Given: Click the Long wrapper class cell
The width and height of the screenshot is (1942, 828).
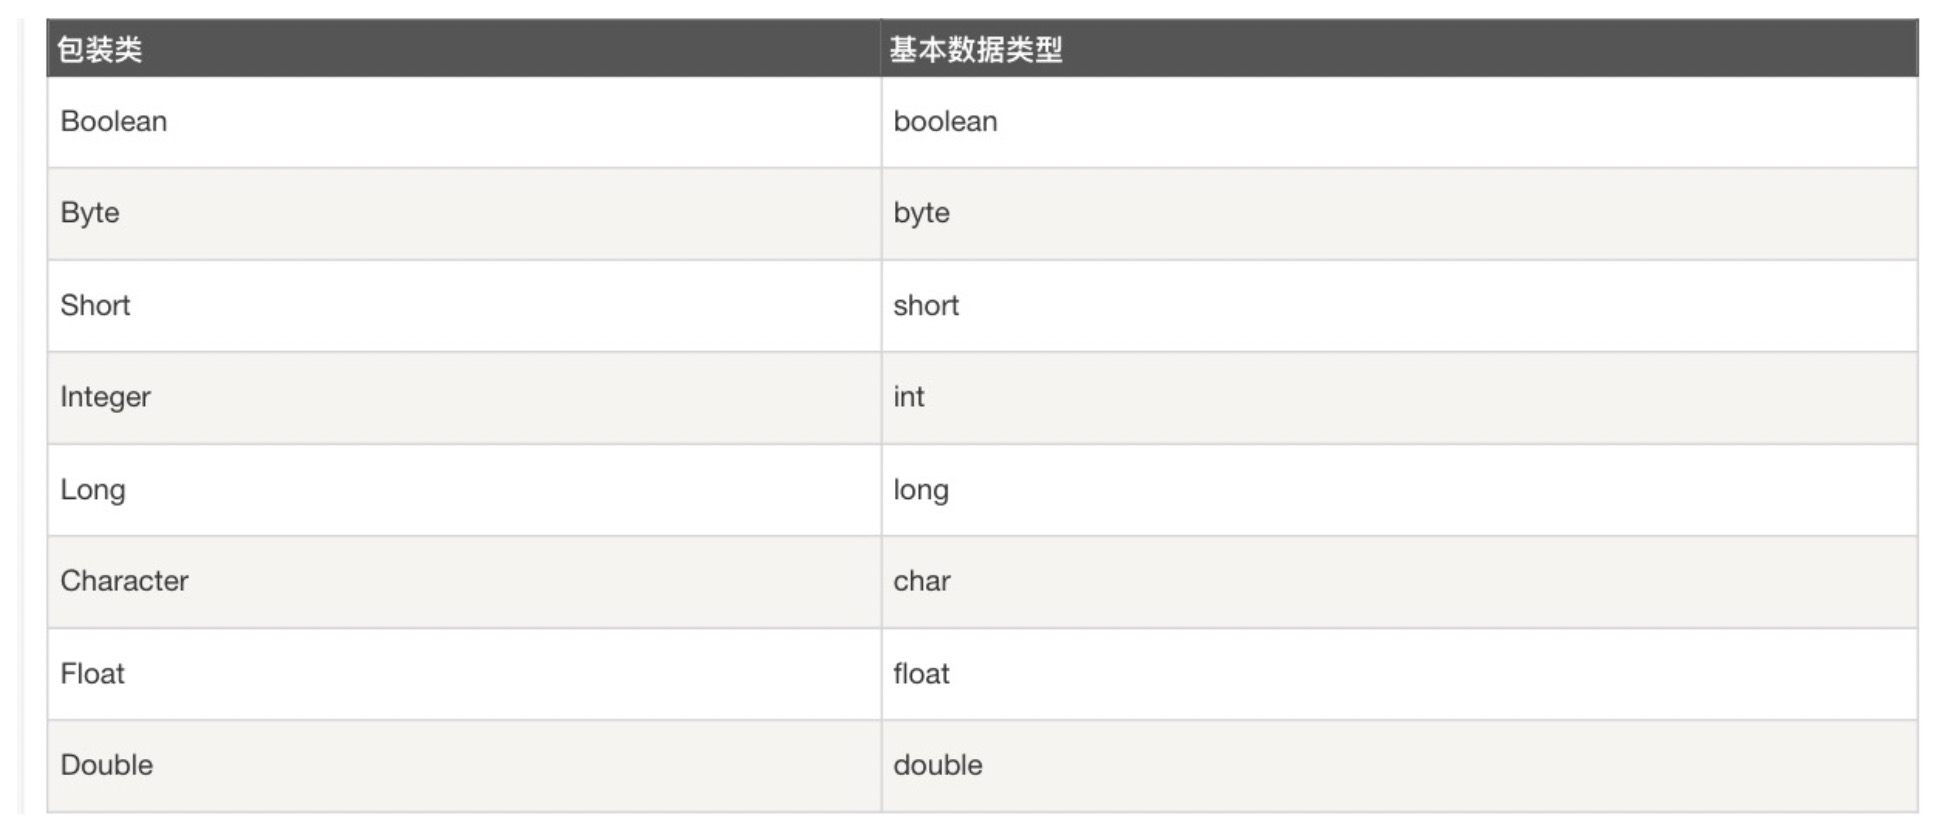Looking at the screenshot, I should pos(93,490).
